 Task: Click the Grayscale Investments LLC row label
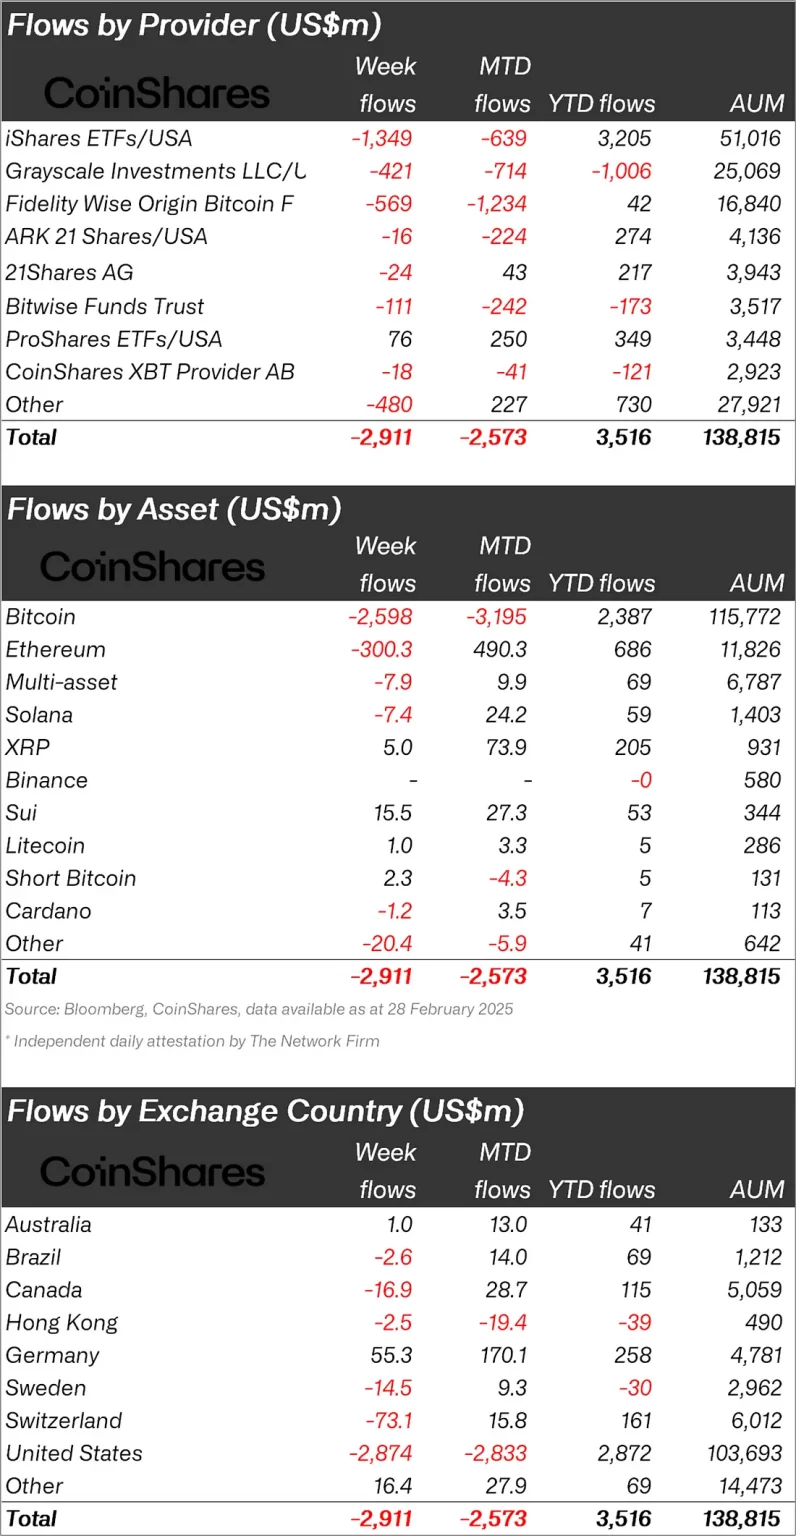[x=155, y=171]
